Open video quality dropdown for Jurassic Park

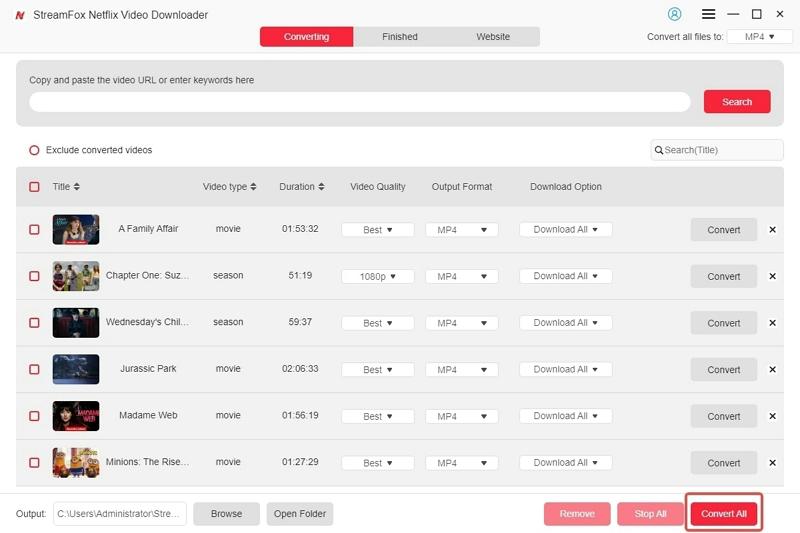[x=378, y=370]
